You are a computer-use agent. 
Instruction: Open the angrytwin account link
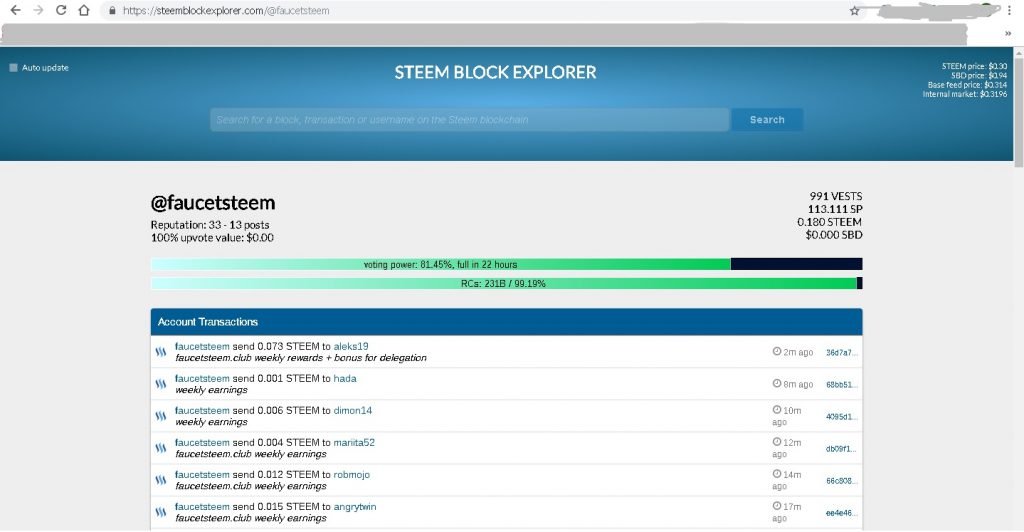coord(355,507)
